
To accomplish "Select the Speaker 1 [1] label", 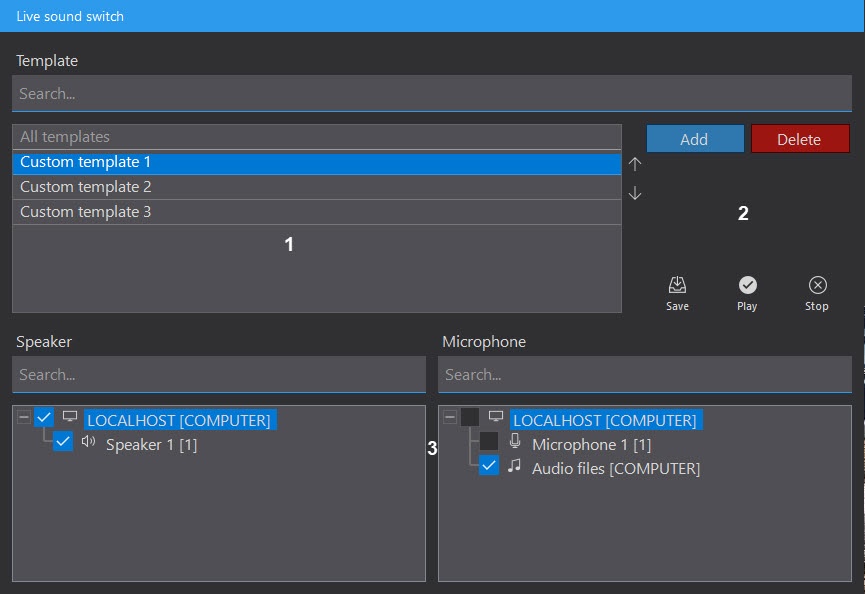I will pyautogui.click(x=151, y=445).
